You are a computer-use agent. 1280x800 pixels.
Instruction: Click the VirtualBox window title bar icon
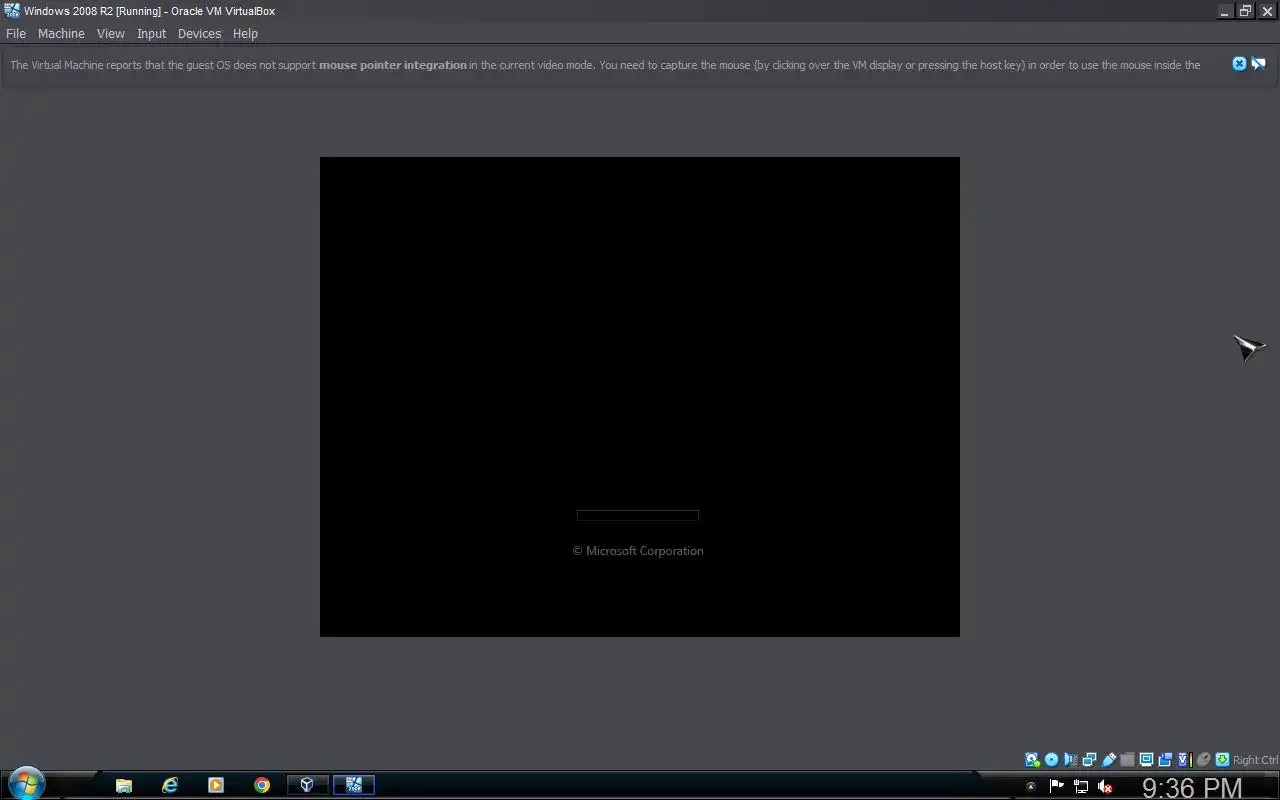pyautogui.click(x=12, y=11)
